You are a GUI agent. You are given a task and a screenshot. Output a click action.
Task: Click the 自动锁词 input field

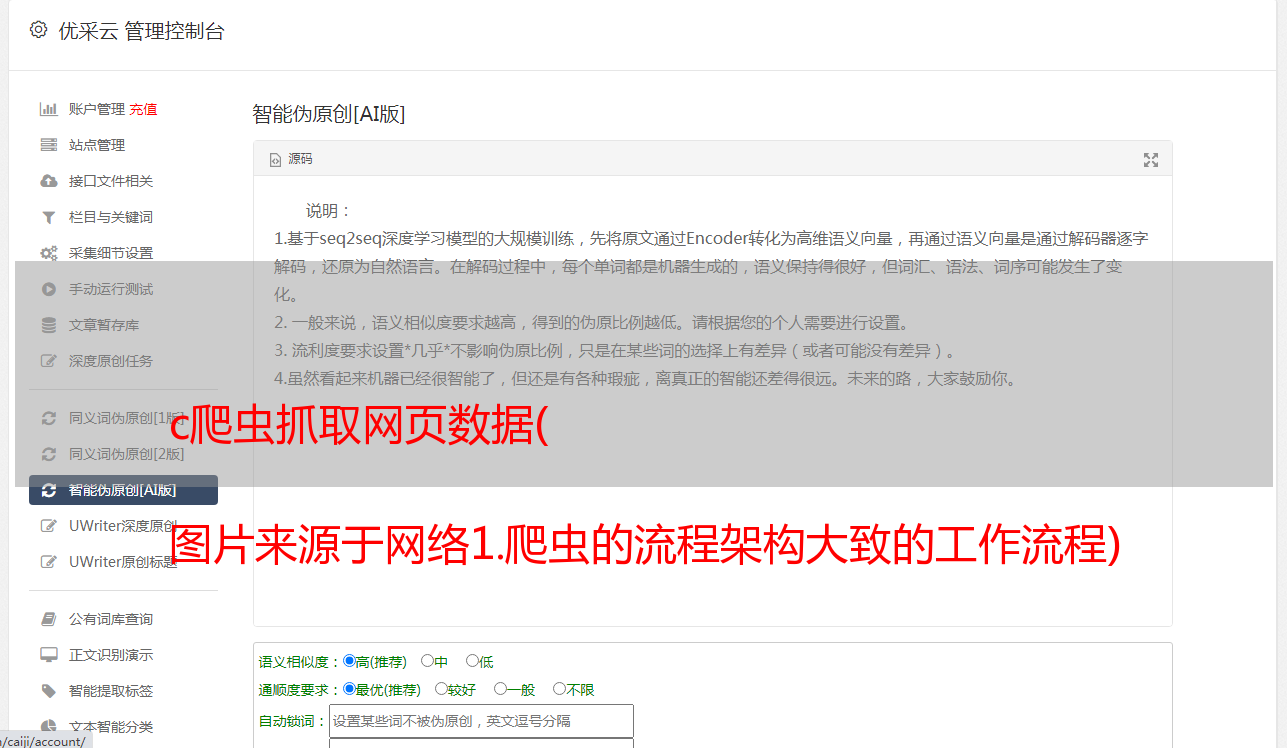pos(481,721)
